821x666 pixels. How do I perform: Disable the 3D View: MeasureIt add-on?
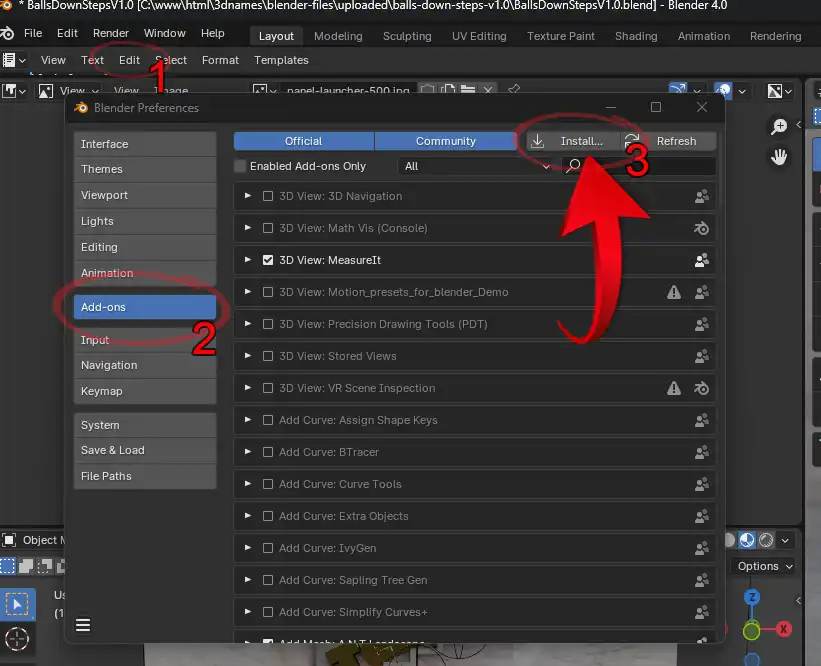(268, 260)
